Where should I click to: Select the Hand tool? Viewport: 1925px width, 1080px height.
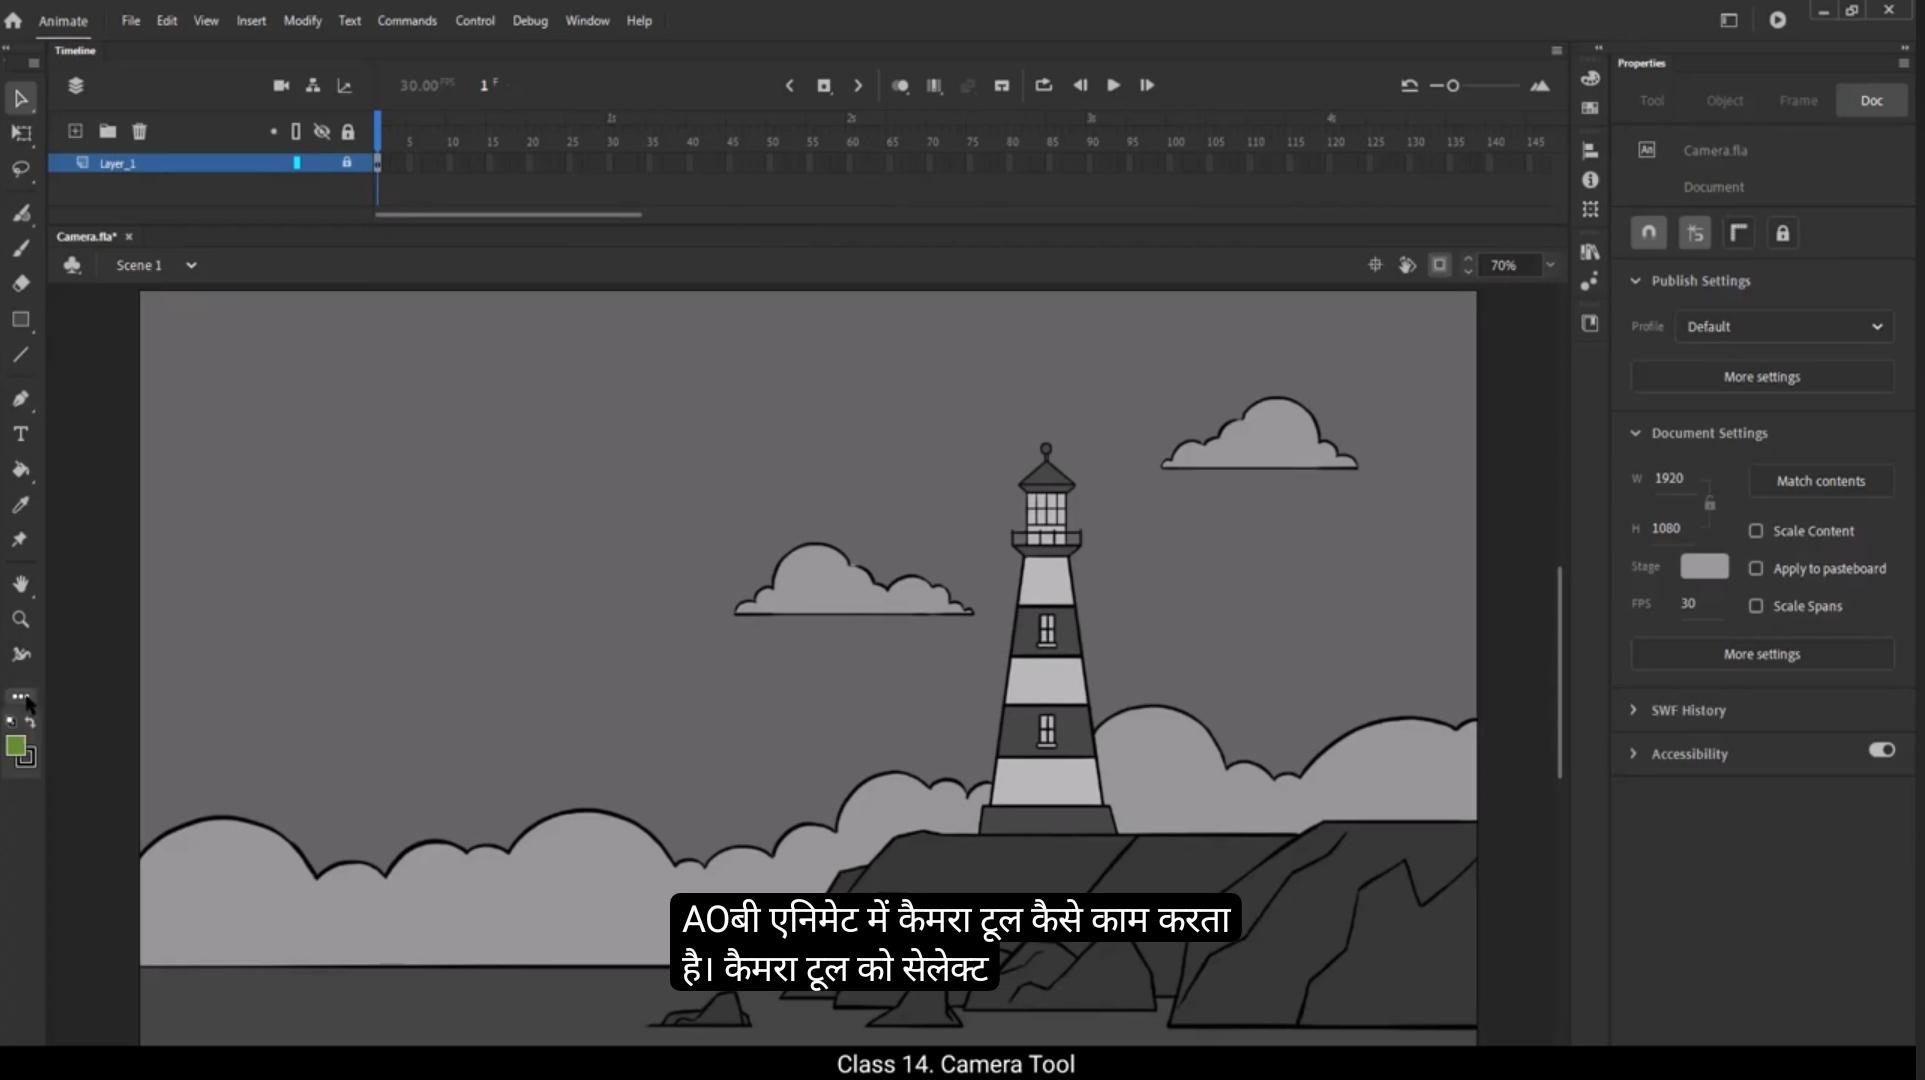(x=21, y=584)
